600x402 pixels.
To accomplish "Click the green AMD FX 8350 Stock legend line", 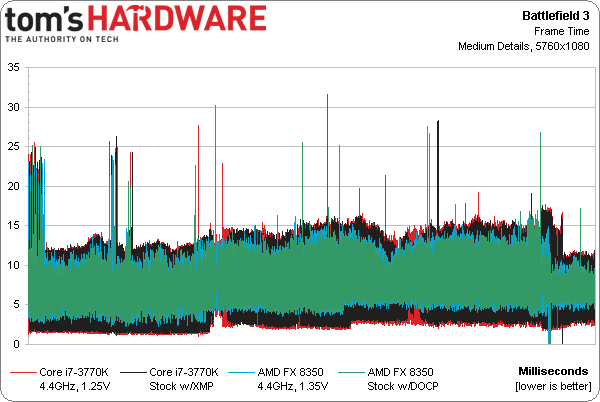I will 351,372.
